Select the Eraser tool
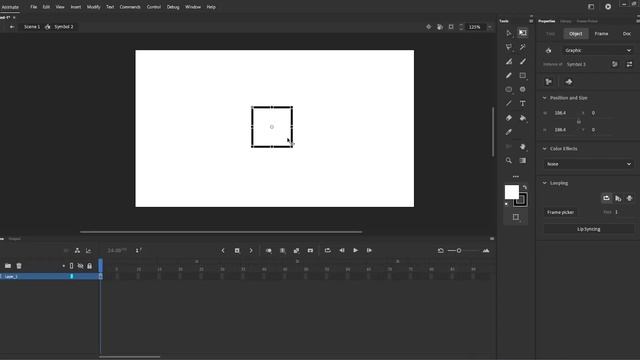The width and height of the screenshot is (640, 360). (509, 118)
